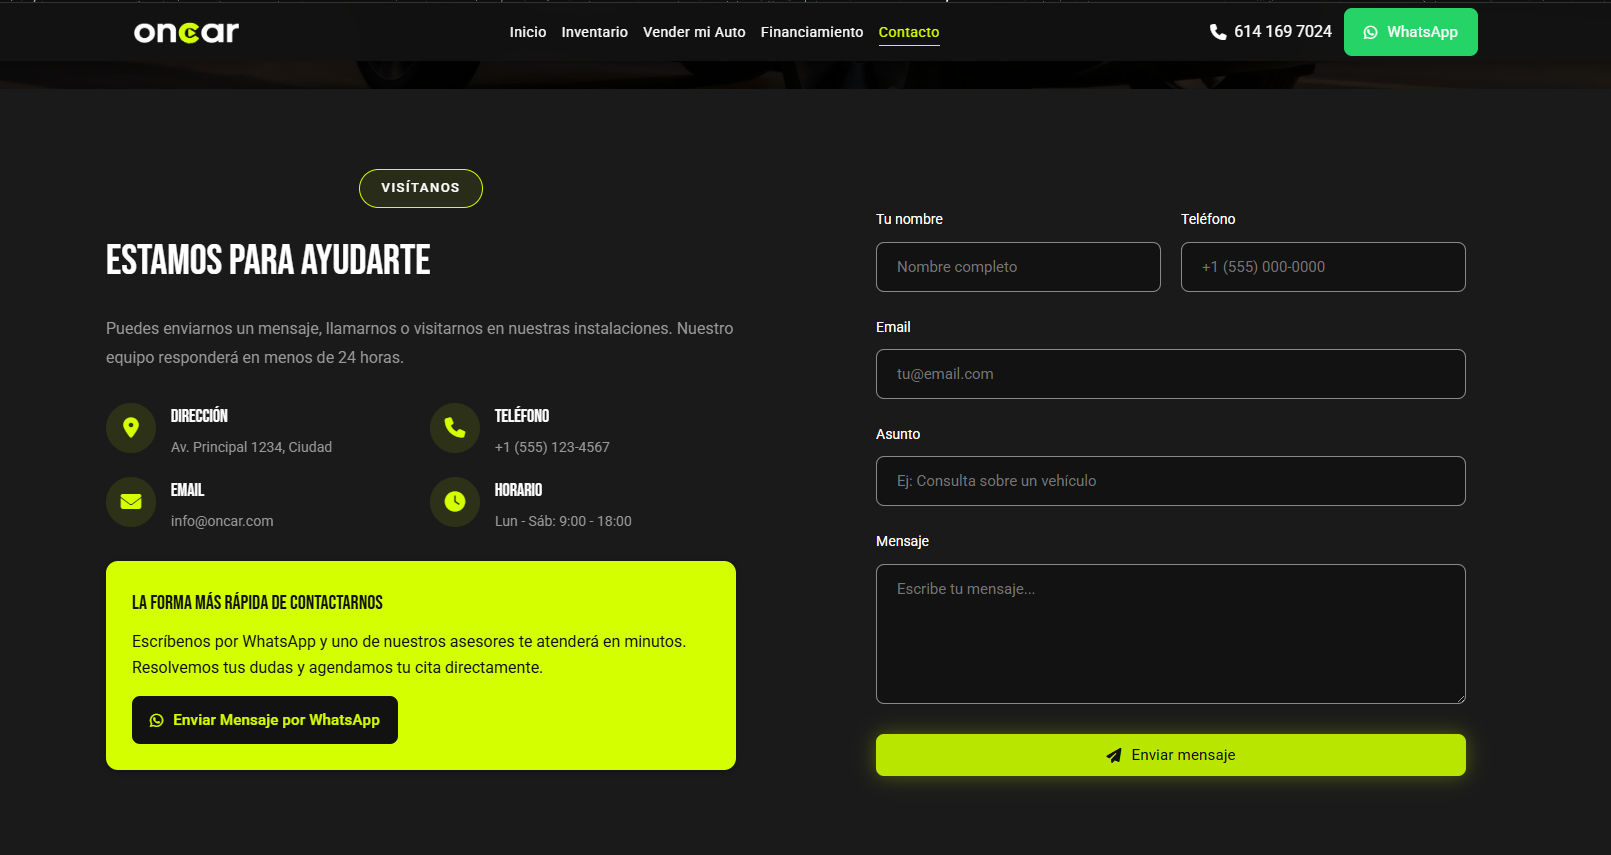Go to Inventario page

point(595,32)
